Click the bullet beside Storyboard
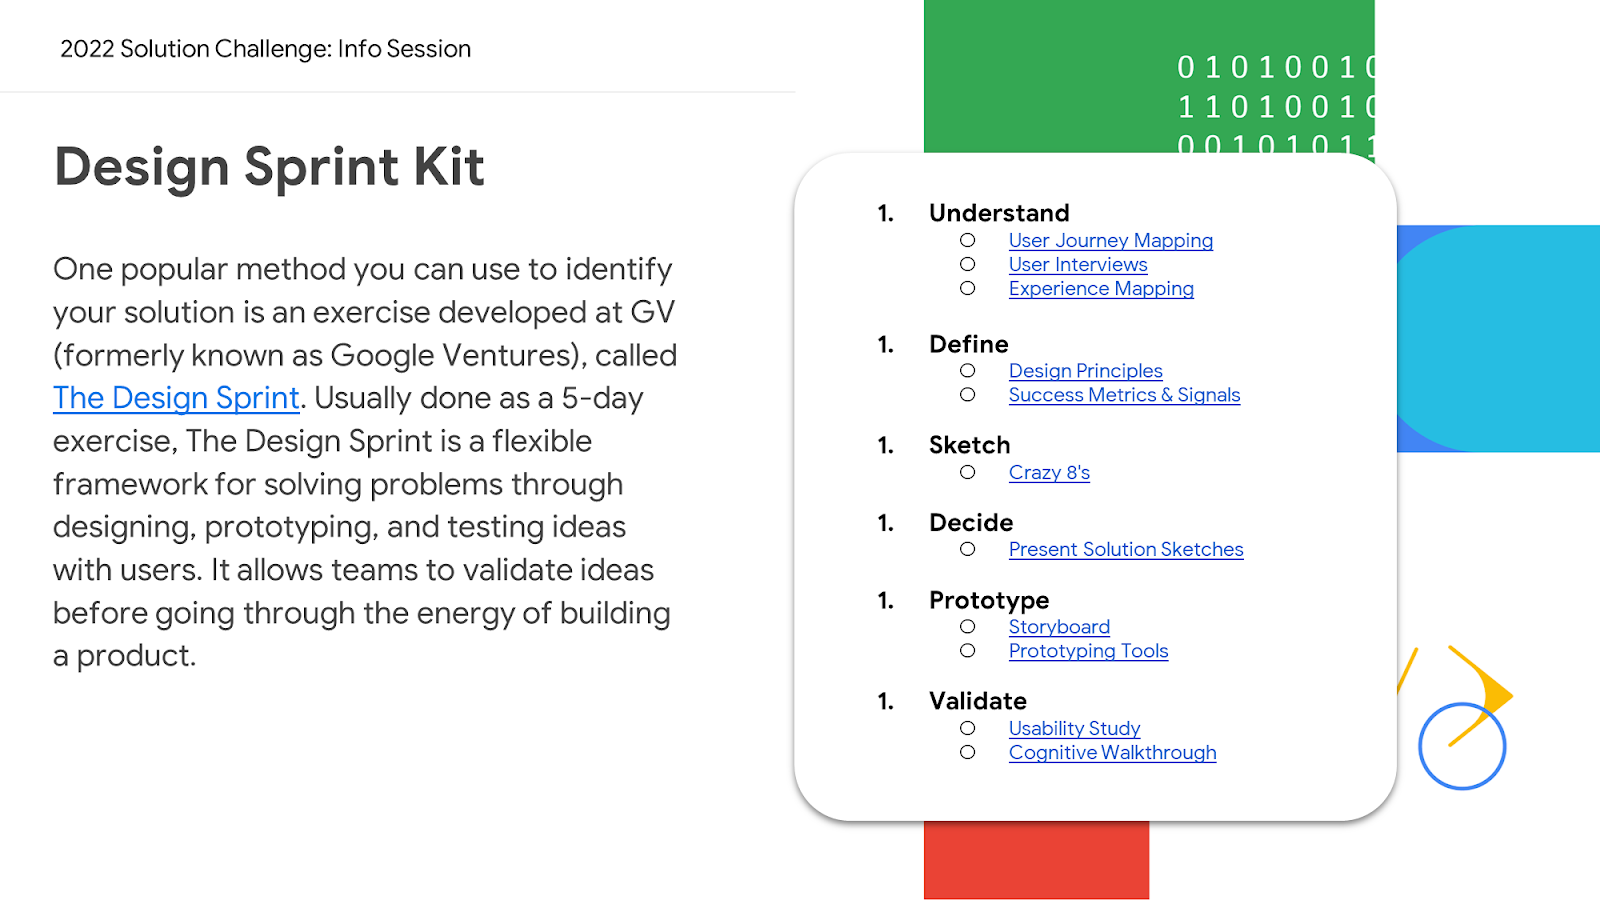Image resolution: width=1600 pixels, height=900 pixels. coord(967,627)
